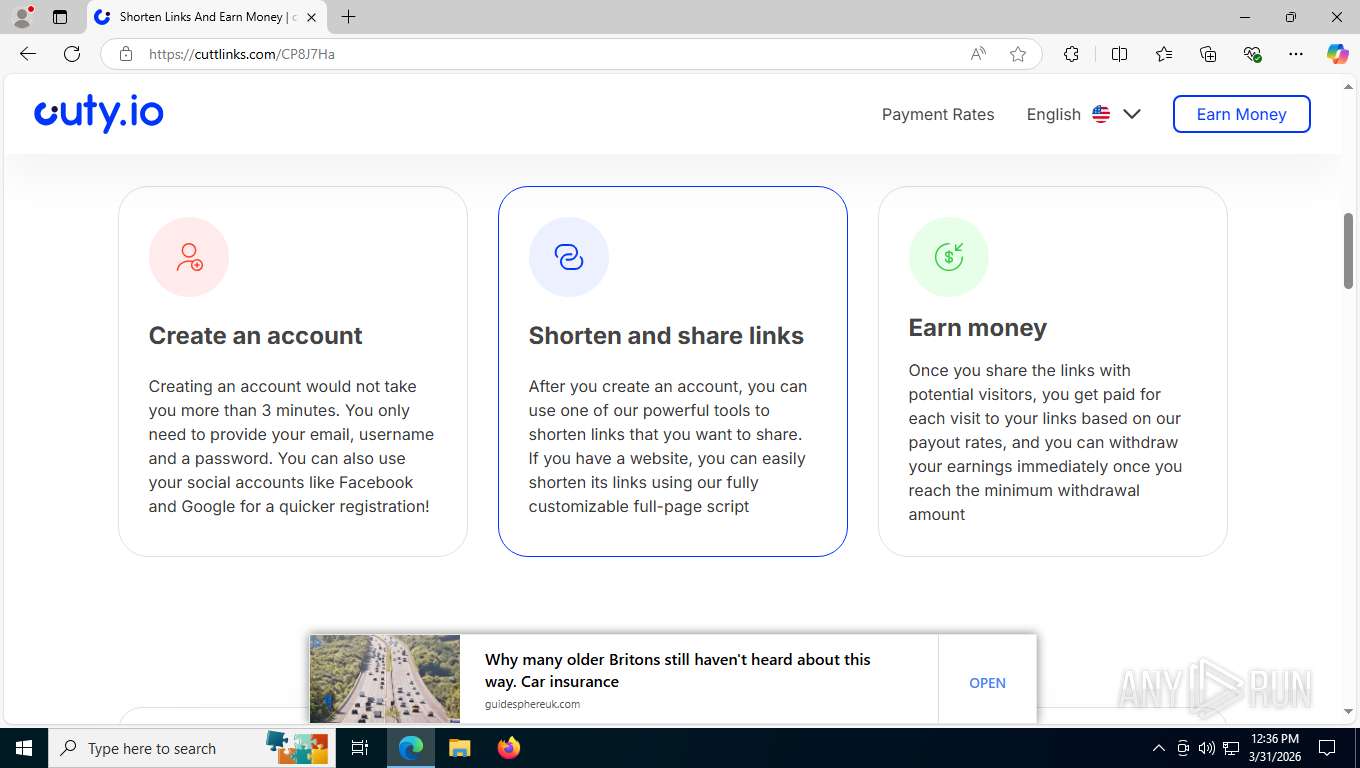Open the Copilot sidebar
This screenshot has width=1360, height=768.
pyautogui.click(x=1338, y=54)
